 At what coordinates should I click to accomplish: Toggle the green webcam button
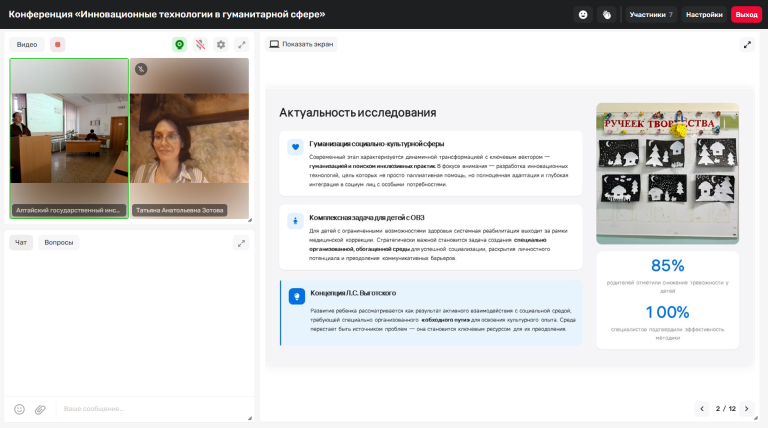[180, 45]
